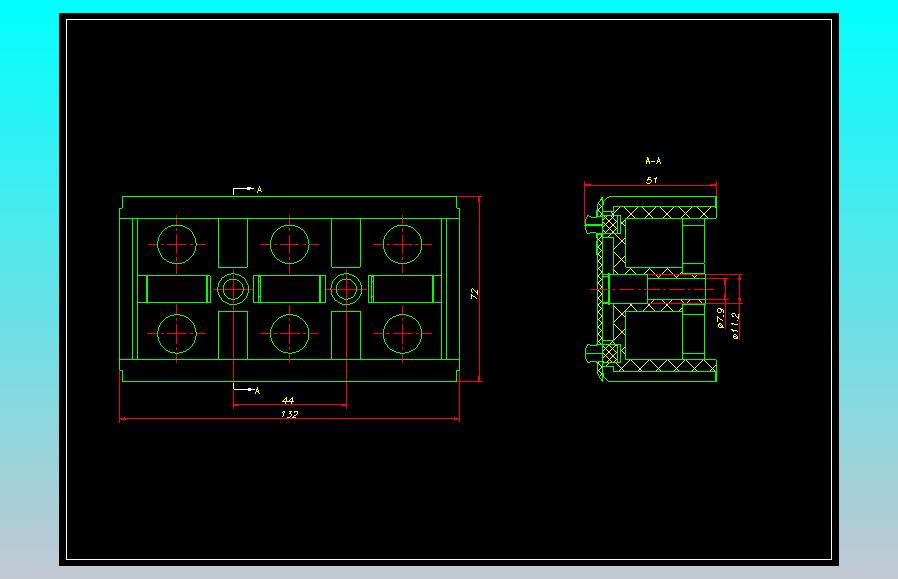This screenshot has width=898, height=579.
Task: Click the "ø11.2" diameter dimension text
Action: (736, 326)
